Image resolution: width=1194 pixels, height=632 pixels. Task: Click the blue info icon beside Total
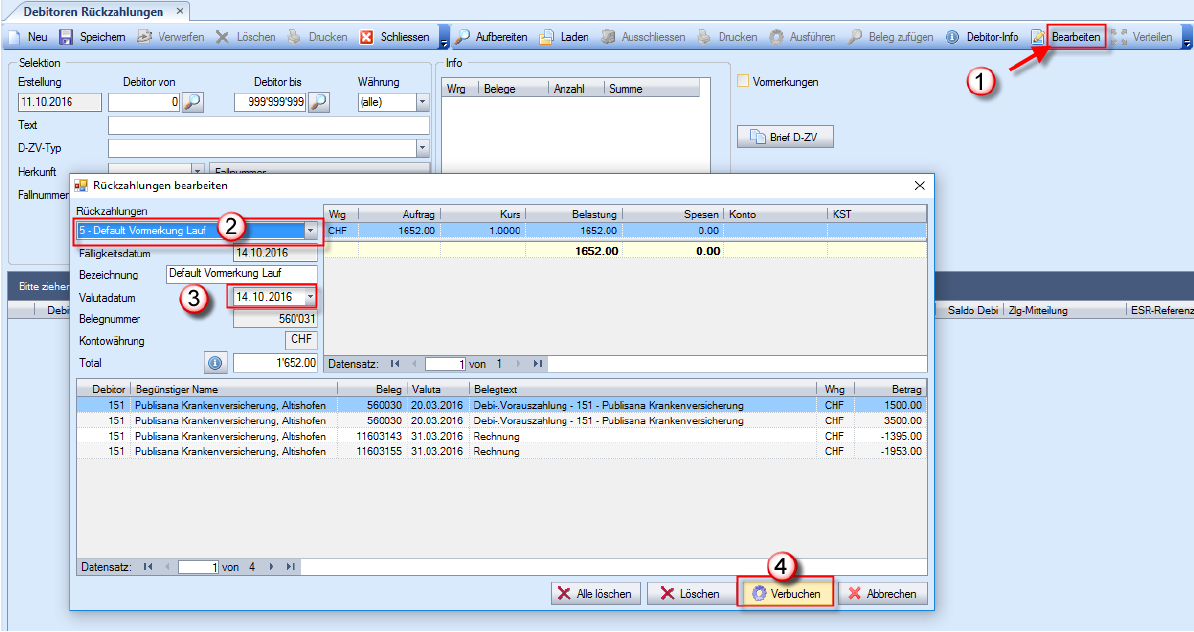coord(215,363)
